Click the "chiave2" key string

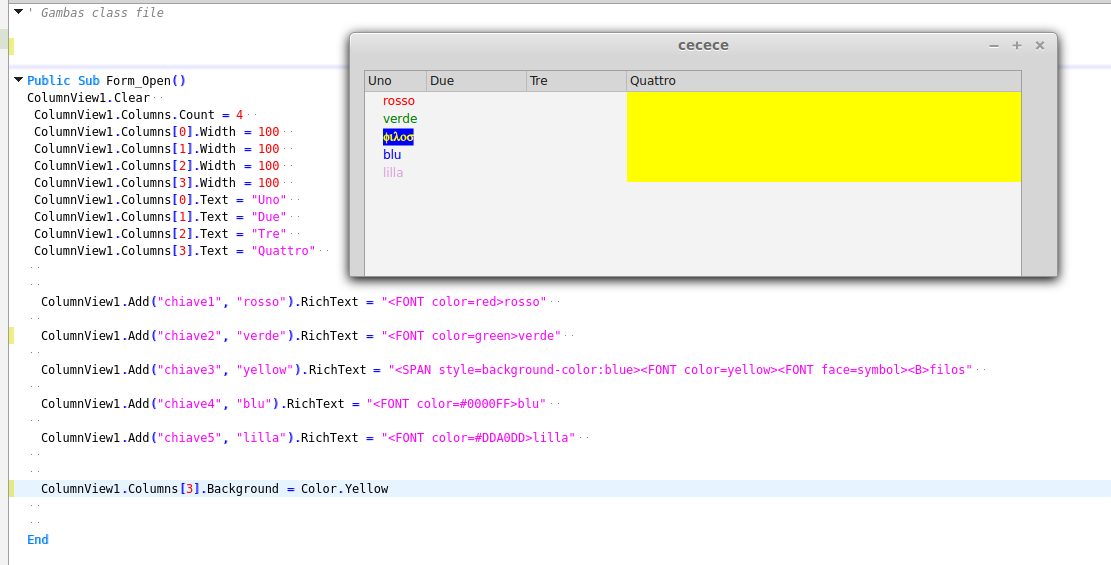(x=190, y=336)
